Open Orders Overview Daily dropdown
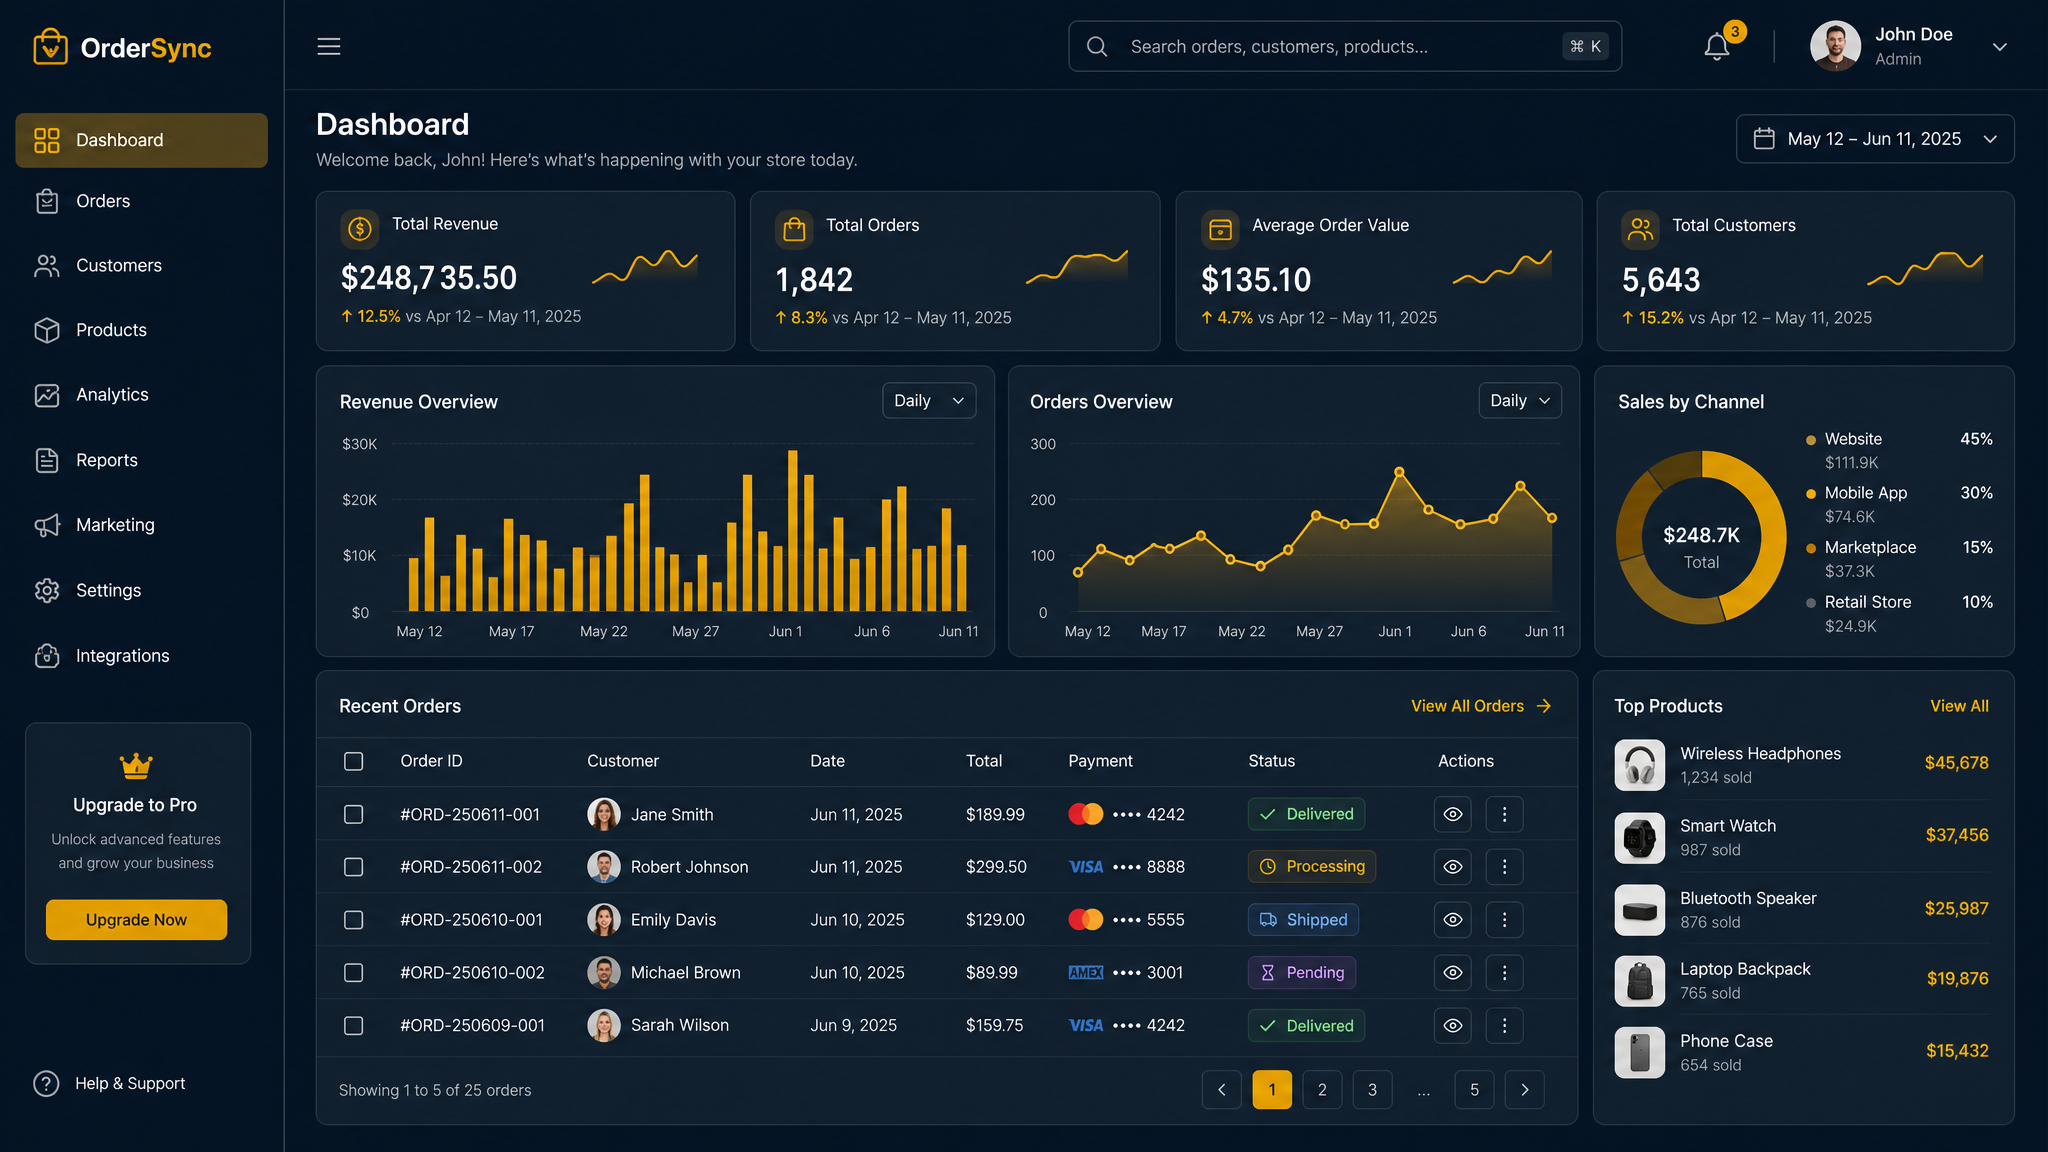This screenshot has width=2048, height=1152. (x=1520, y=401)
